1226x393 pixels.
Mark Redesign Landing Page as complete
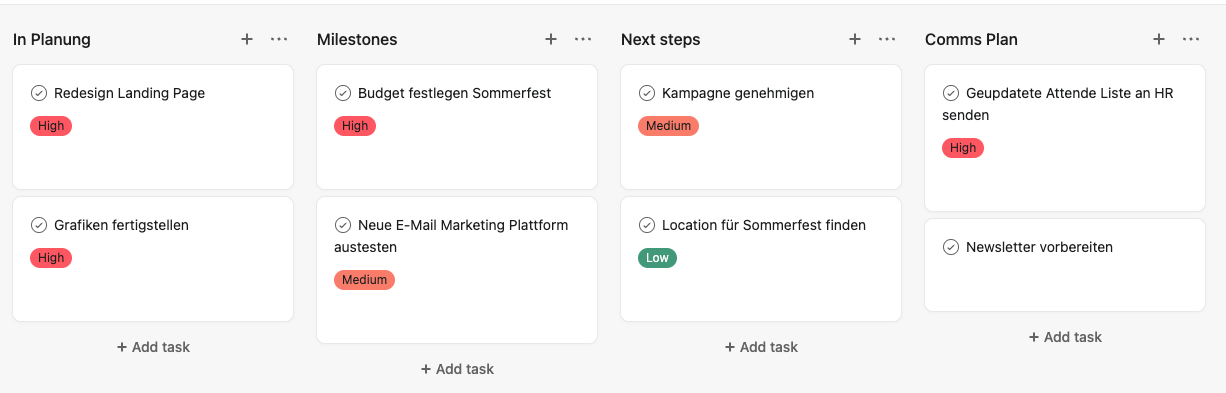click(x=39, y=93)
